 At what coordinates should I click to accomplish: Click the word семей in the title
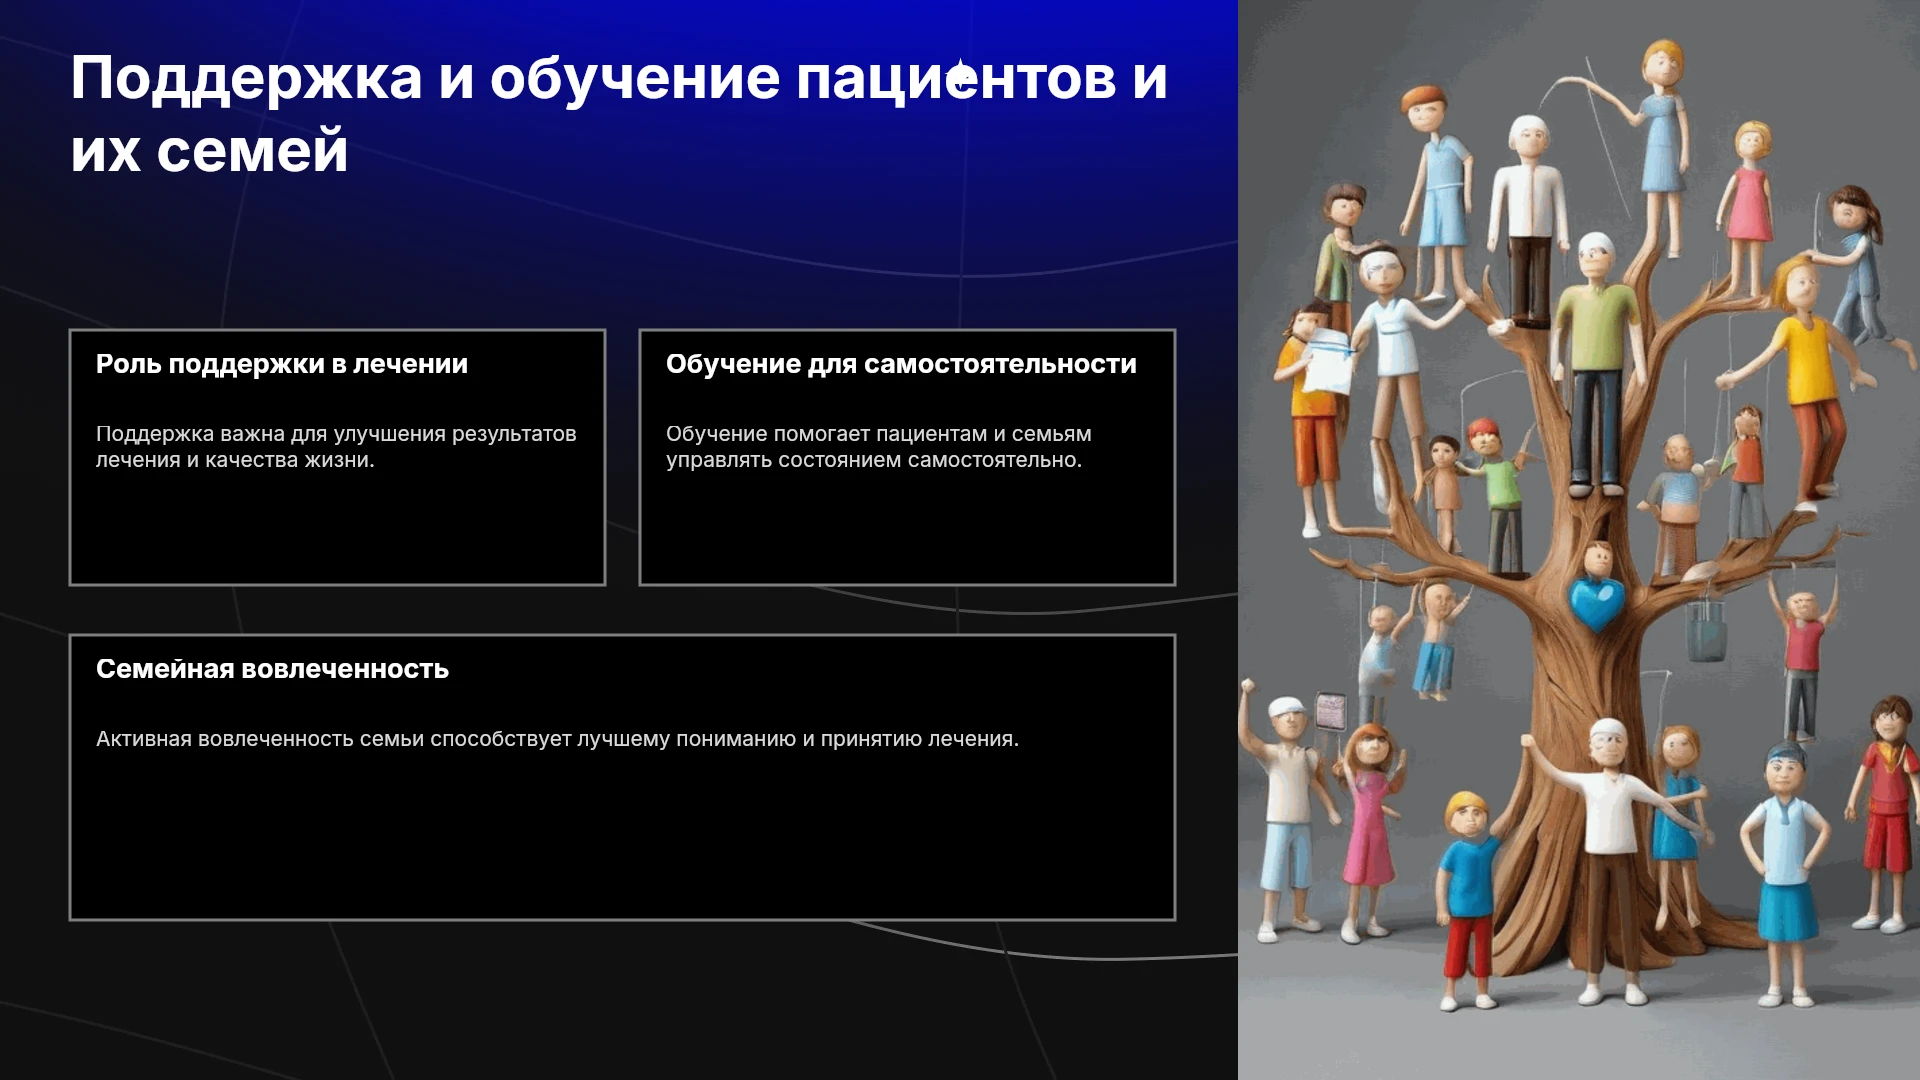click(x=252, y=151)
